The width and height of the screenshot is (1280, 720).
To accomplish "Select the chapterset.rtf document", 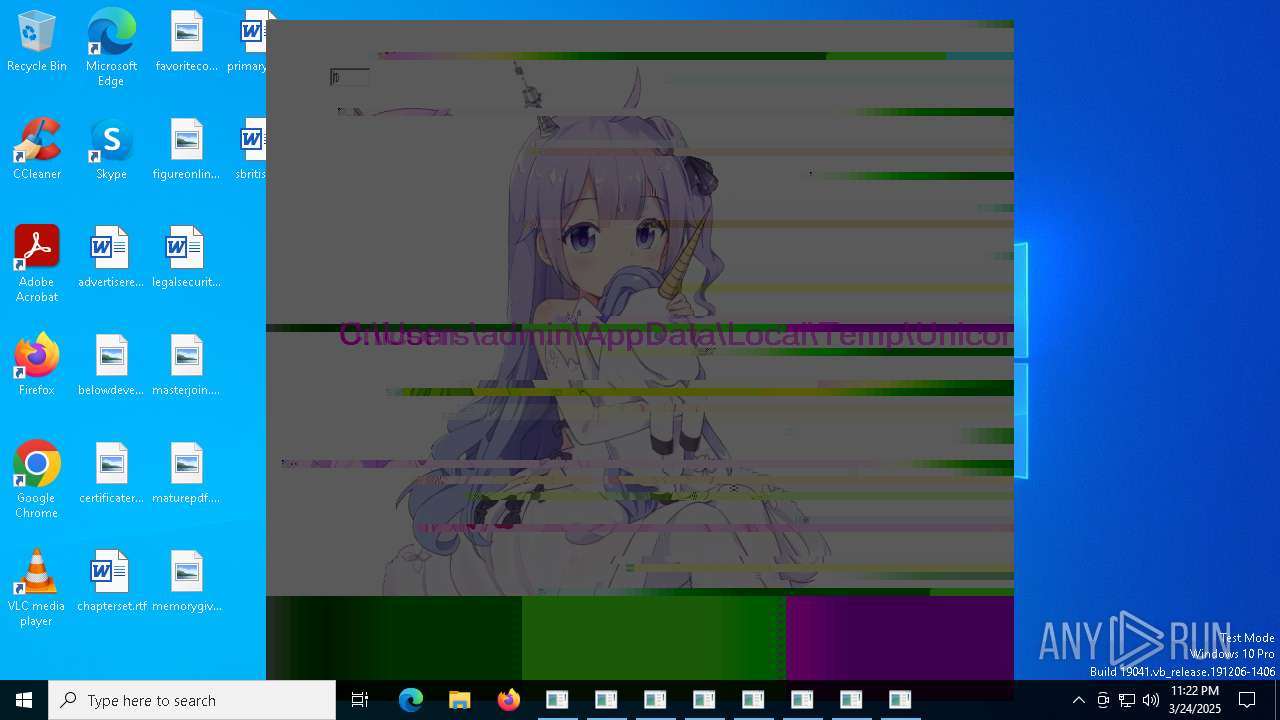I will click(x=111, y=582).
